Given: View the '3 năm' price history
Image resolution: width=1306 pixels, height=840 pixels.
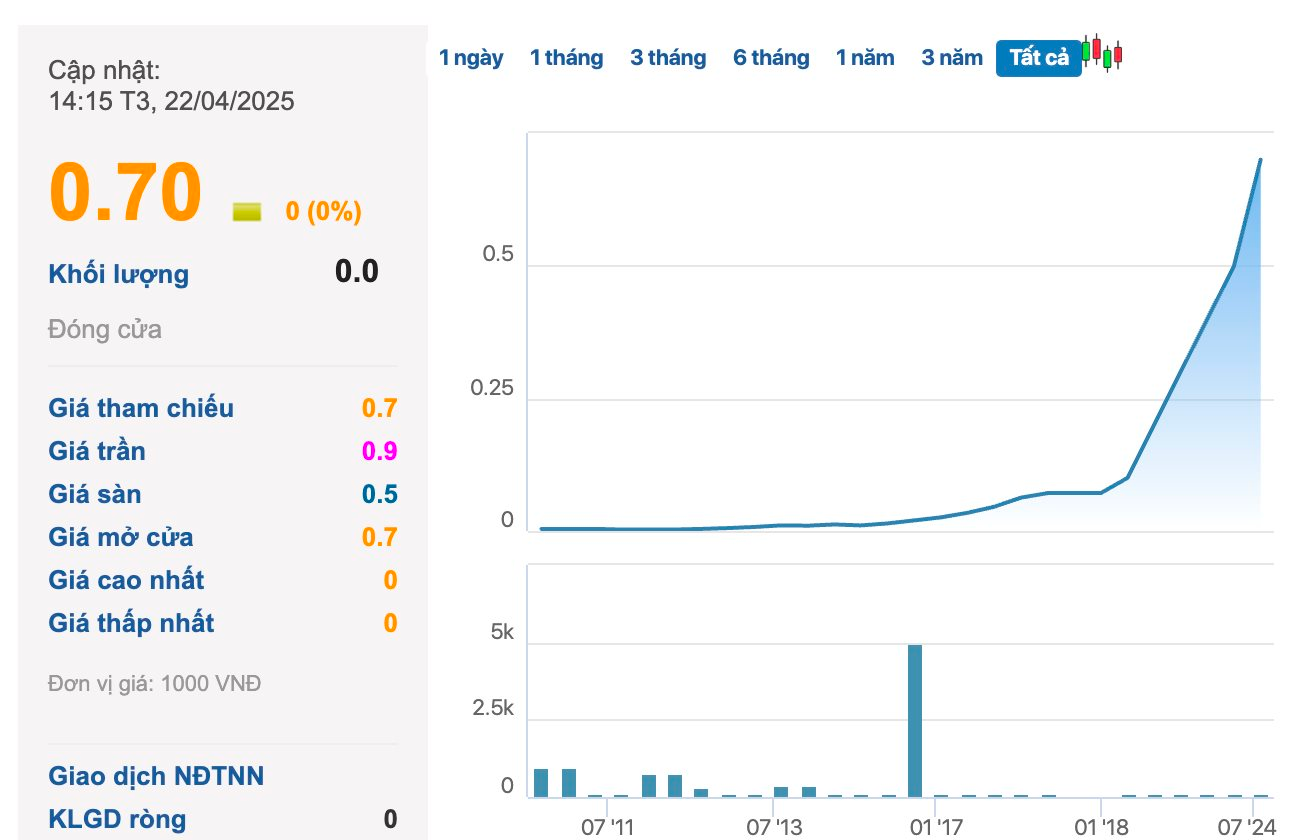Looking at the screenshot, I should 952,58.
